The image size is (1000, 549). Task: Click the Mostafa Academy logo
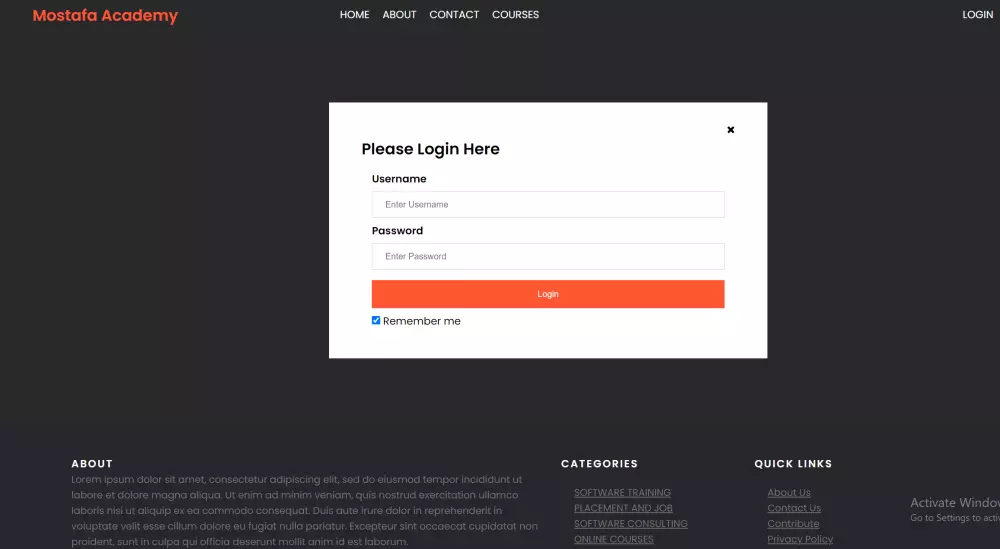pos(105,16)
